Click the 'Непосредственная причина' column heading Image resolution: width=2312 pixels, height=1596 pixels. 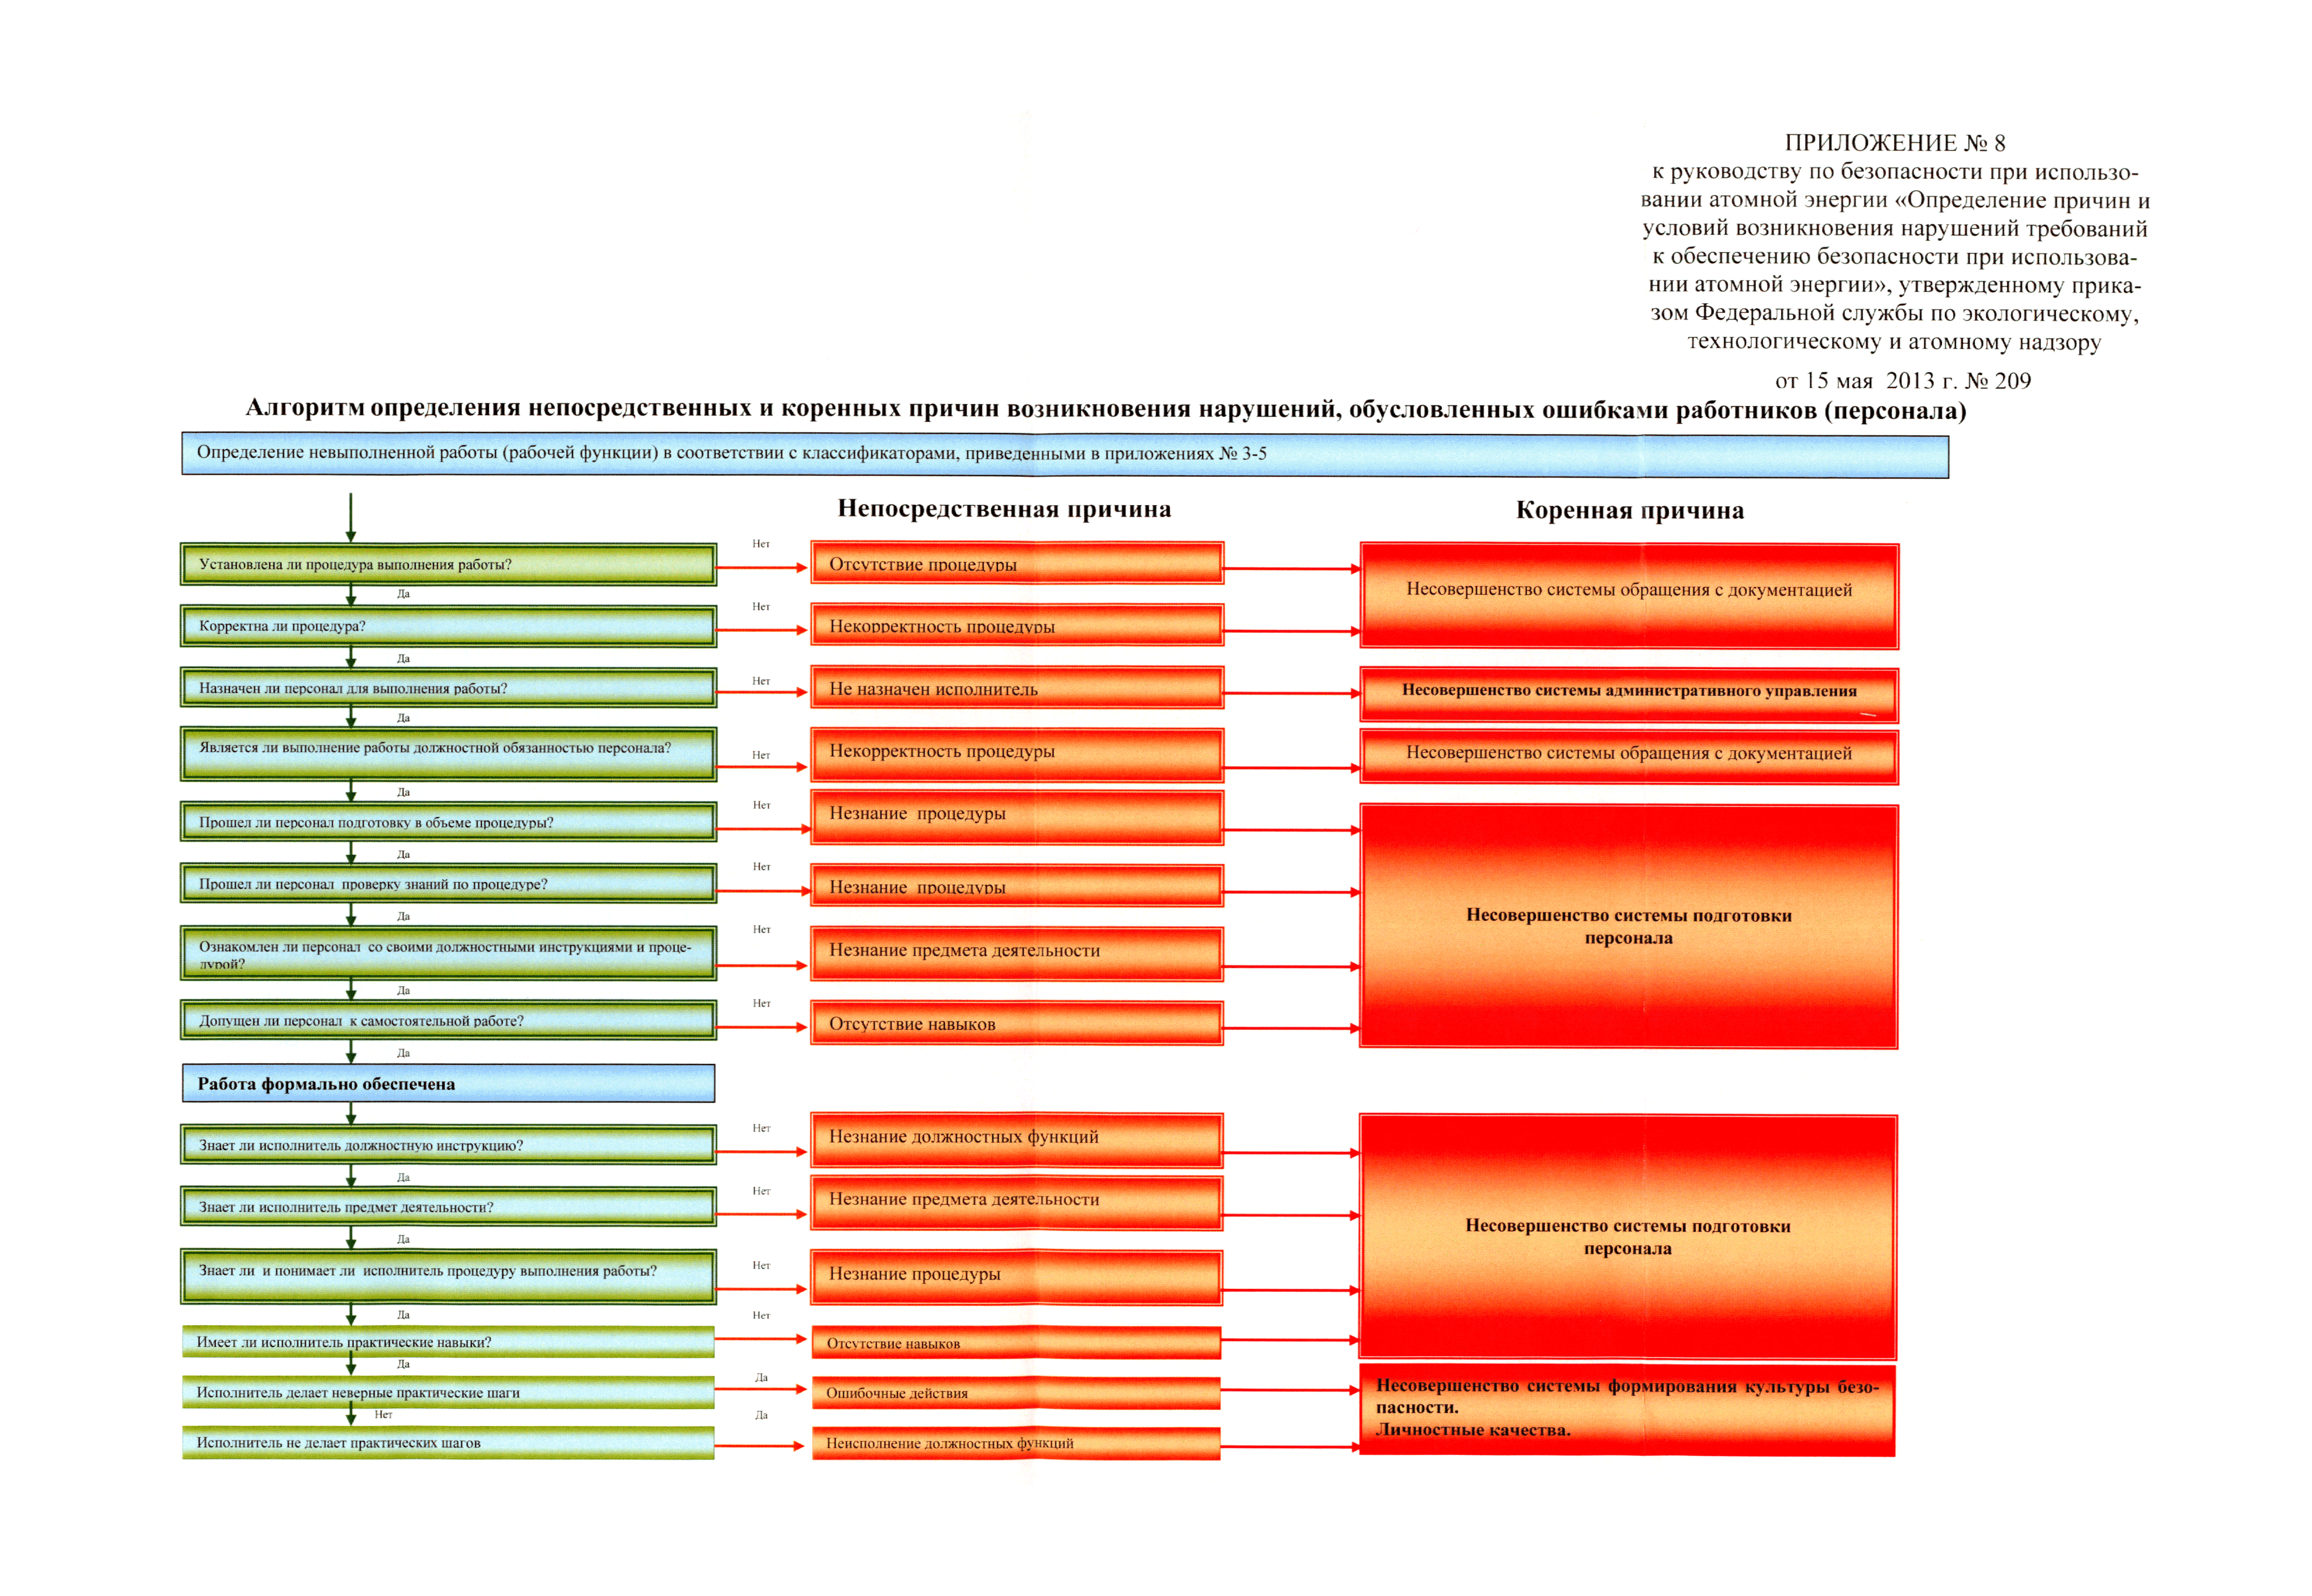1004,509
